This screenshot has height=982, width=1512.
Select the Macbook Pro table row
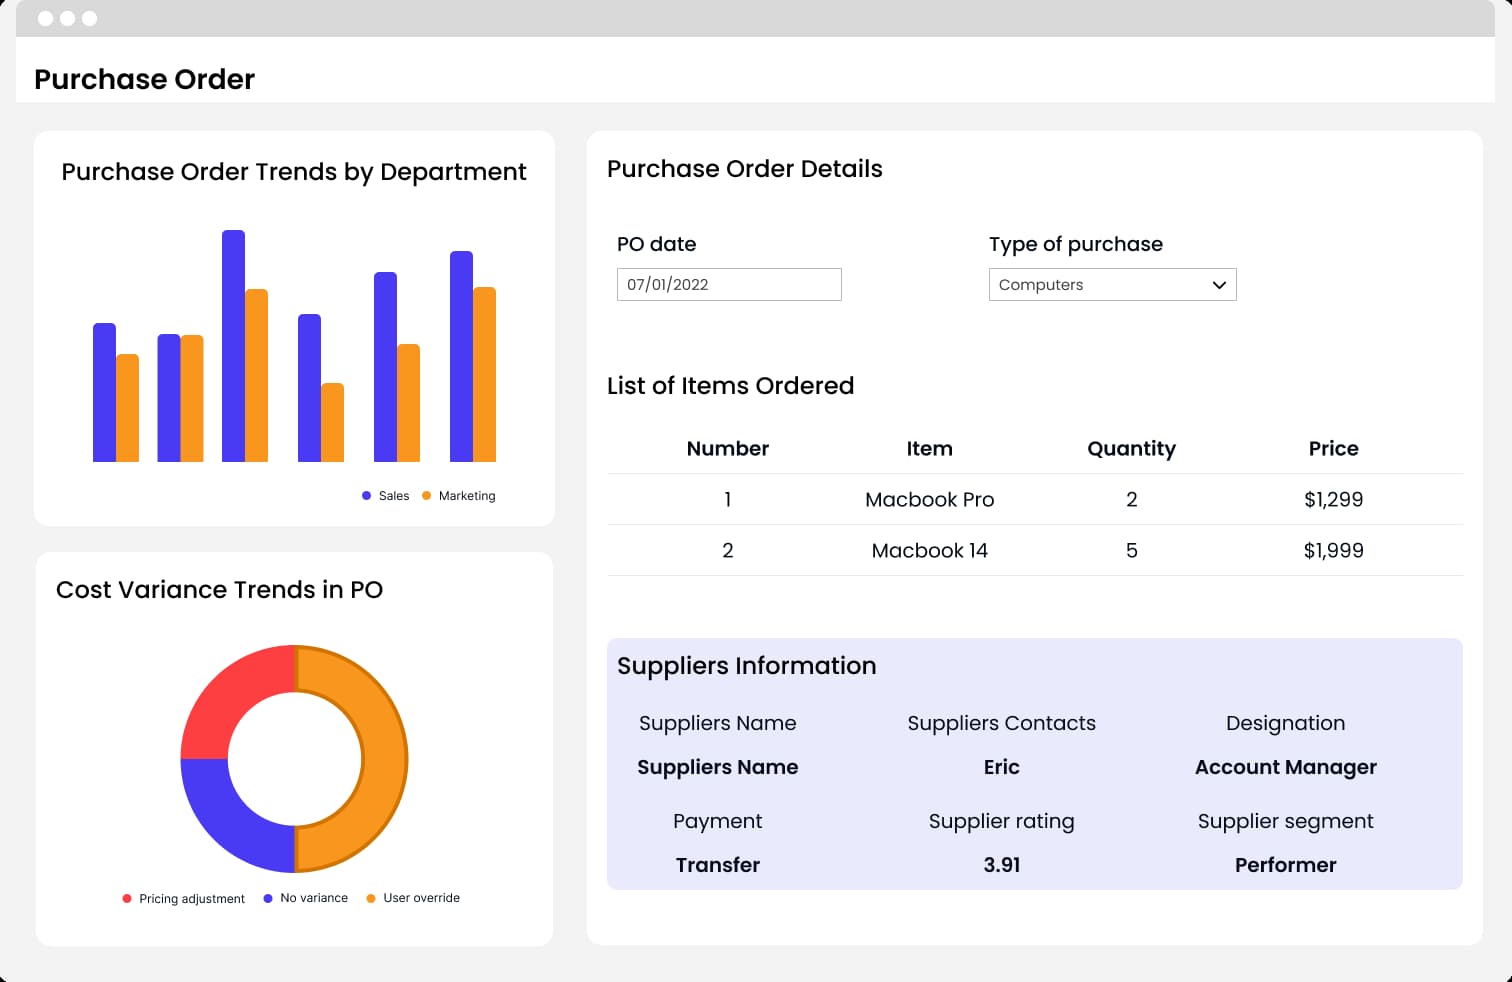coord(929,499)
